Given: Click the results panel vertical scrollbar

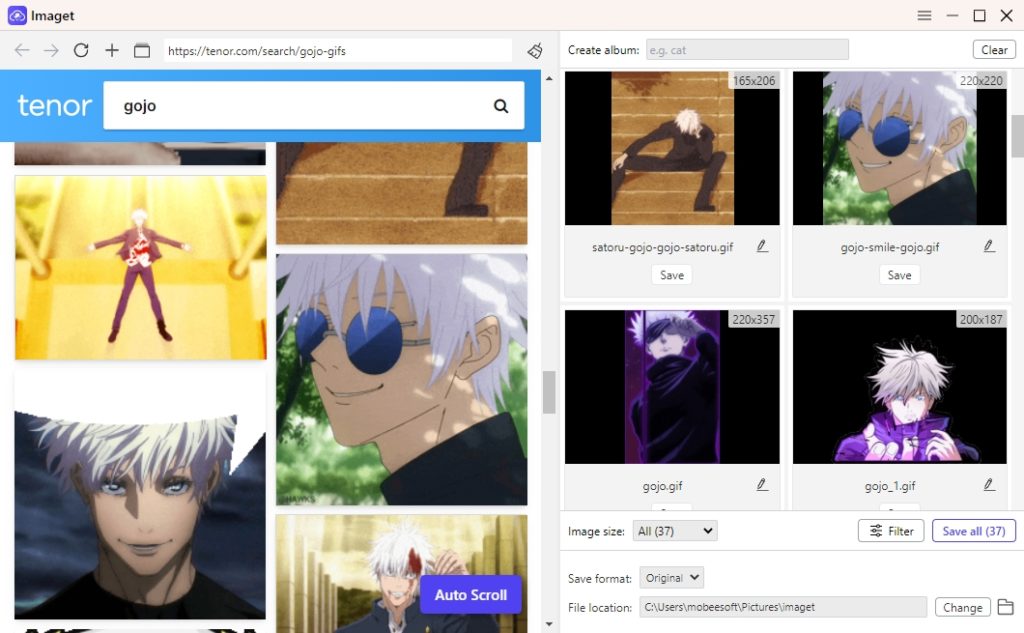Looking at the screenshot, I should (x=1017, y=136).
